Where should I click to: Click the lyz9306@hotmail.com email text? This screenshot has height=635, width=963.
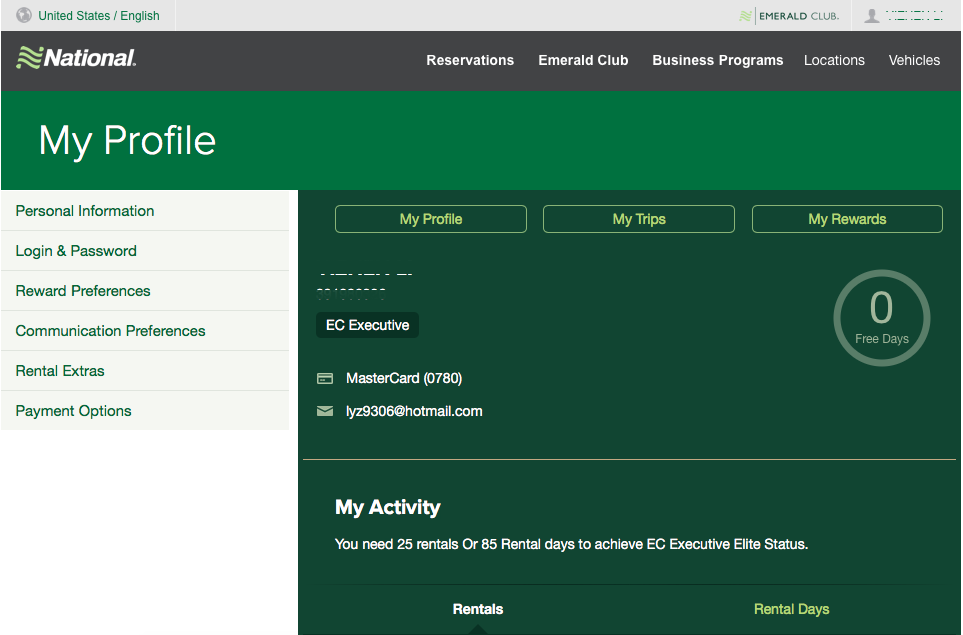[x=414, y=411]
